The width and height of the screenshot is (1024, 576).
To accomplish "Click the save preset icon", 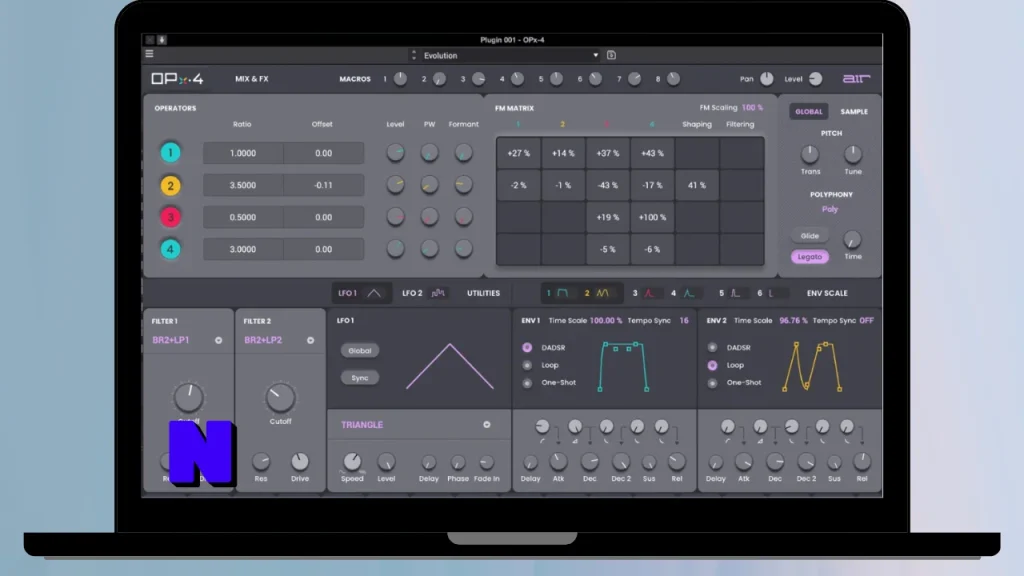I will tap(611, 56).
